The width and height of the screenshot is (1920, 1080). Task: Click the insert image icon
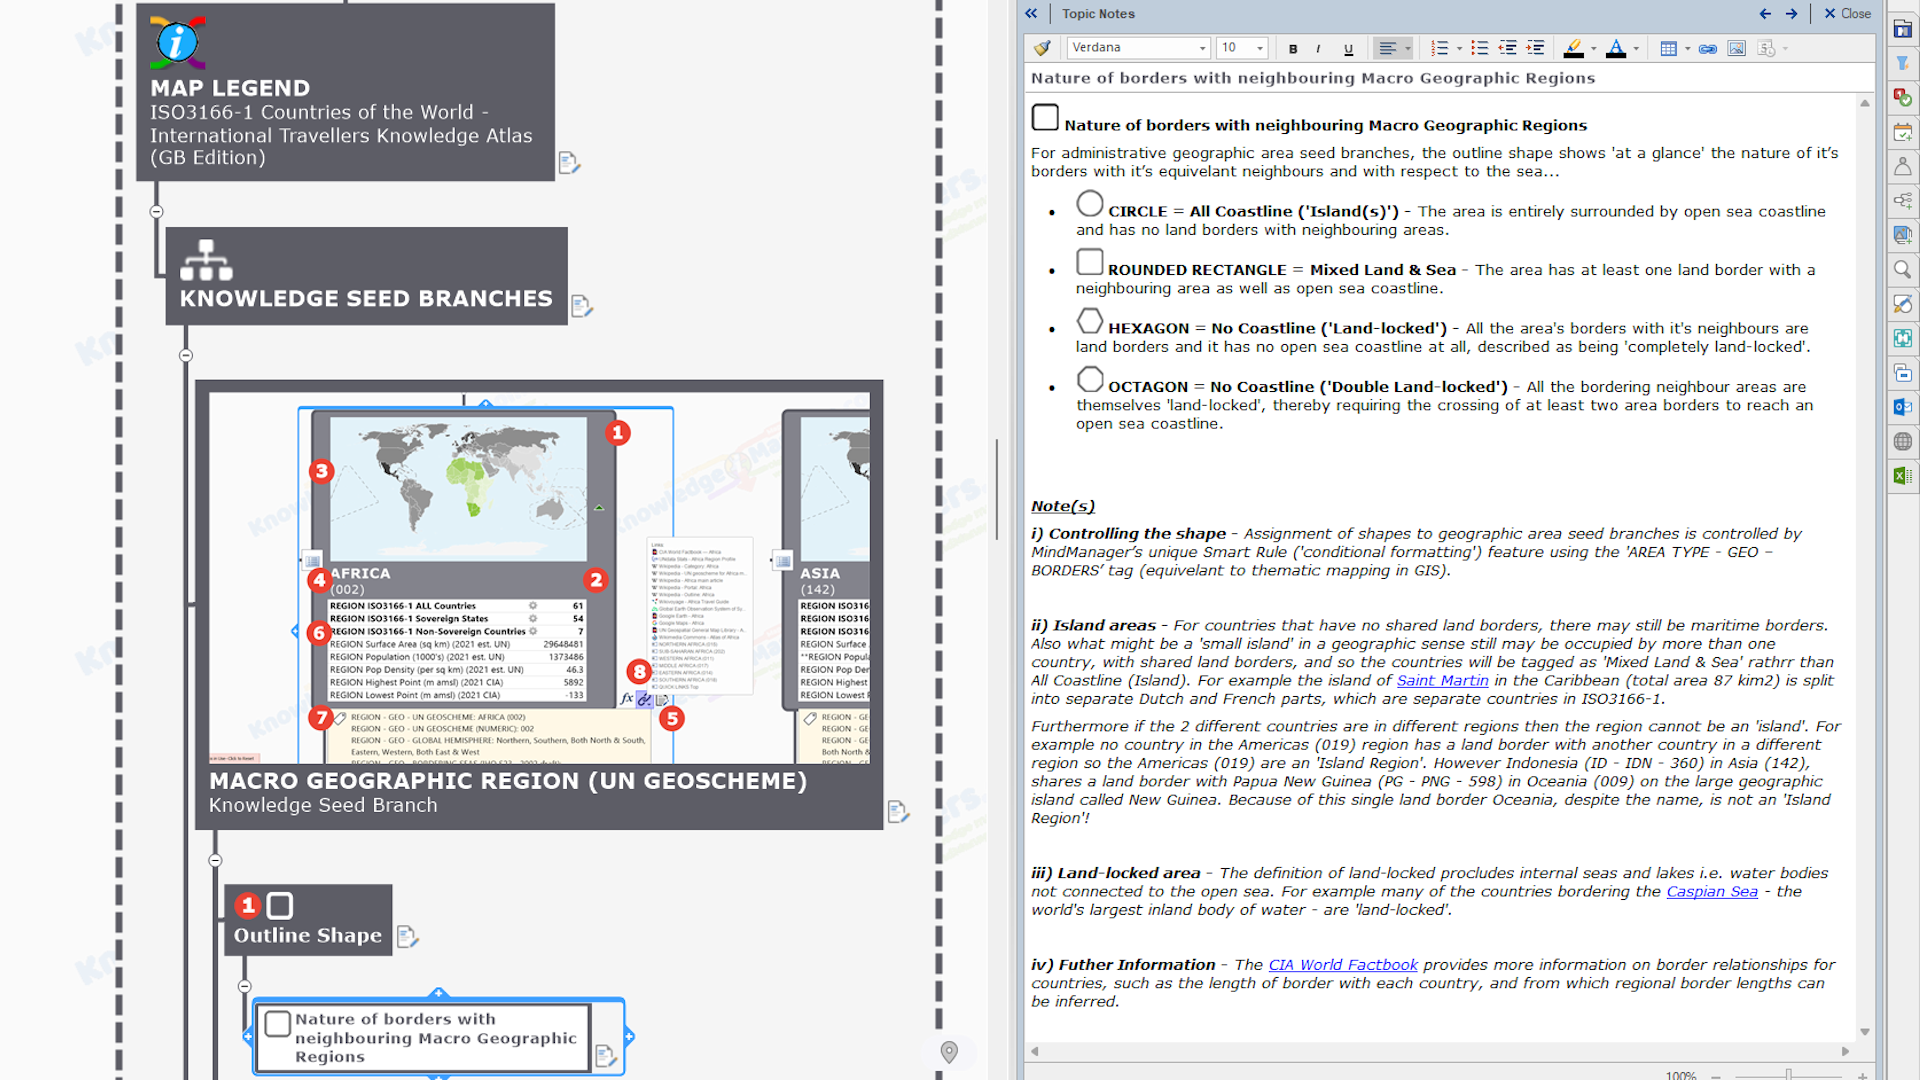(1737, 49)
